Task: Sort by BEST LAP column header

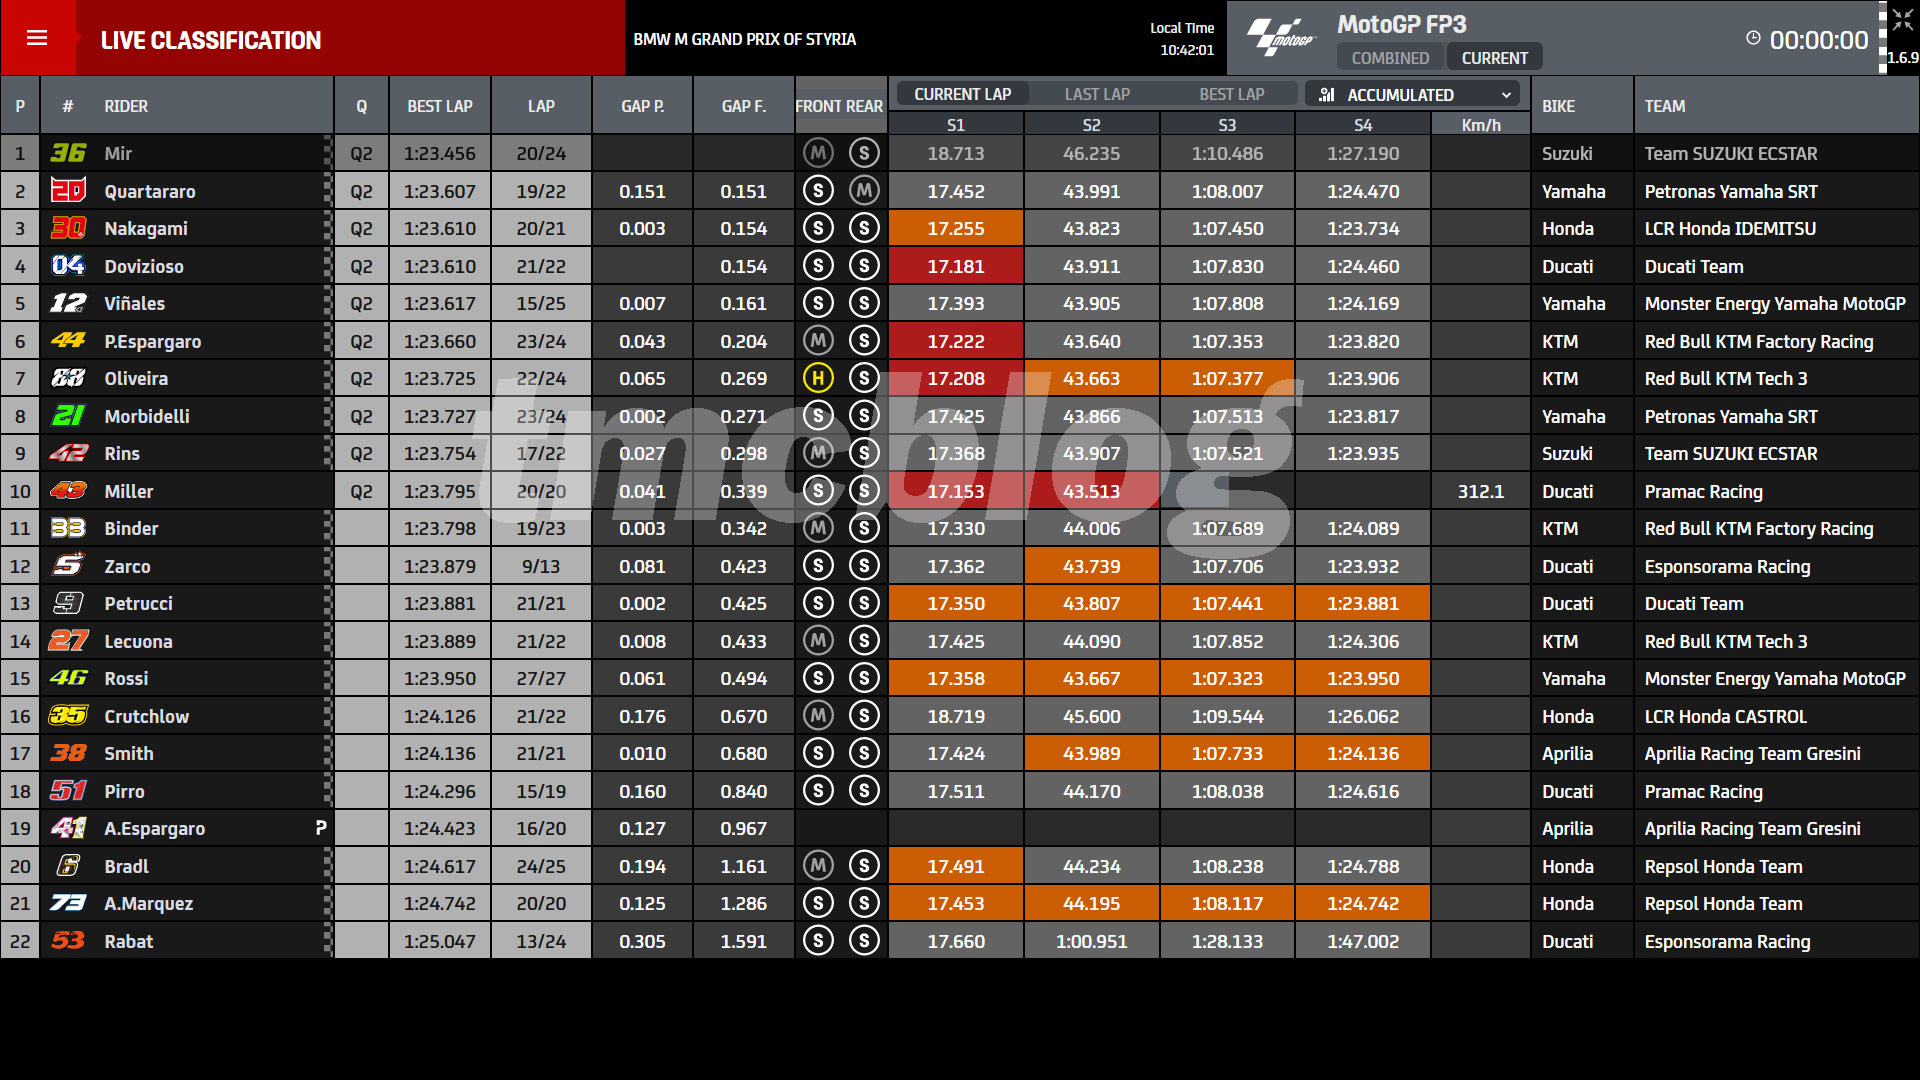Action: tap(440, 106)
